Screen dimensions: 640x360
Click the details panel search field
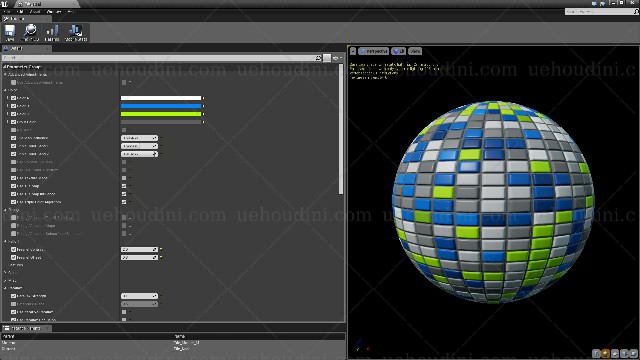162,58
